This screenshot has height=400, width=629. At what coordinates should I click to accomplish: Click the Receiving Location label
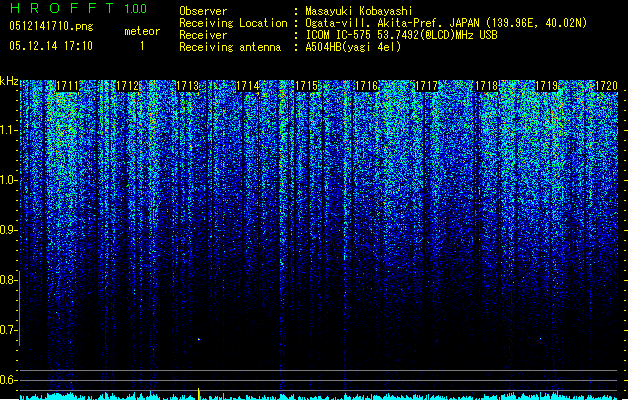[233, 23]
